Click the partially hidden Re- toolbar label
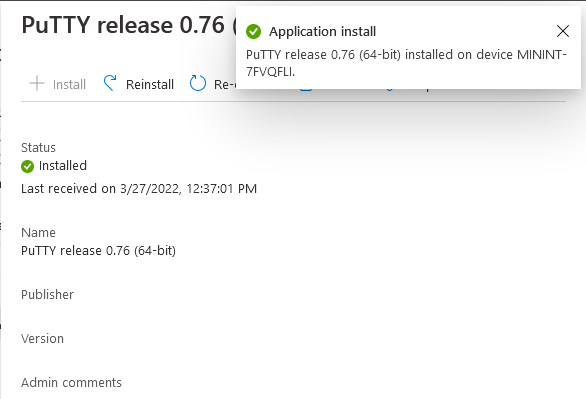Screen dimensions: 586x399 (x=225, y=84)
